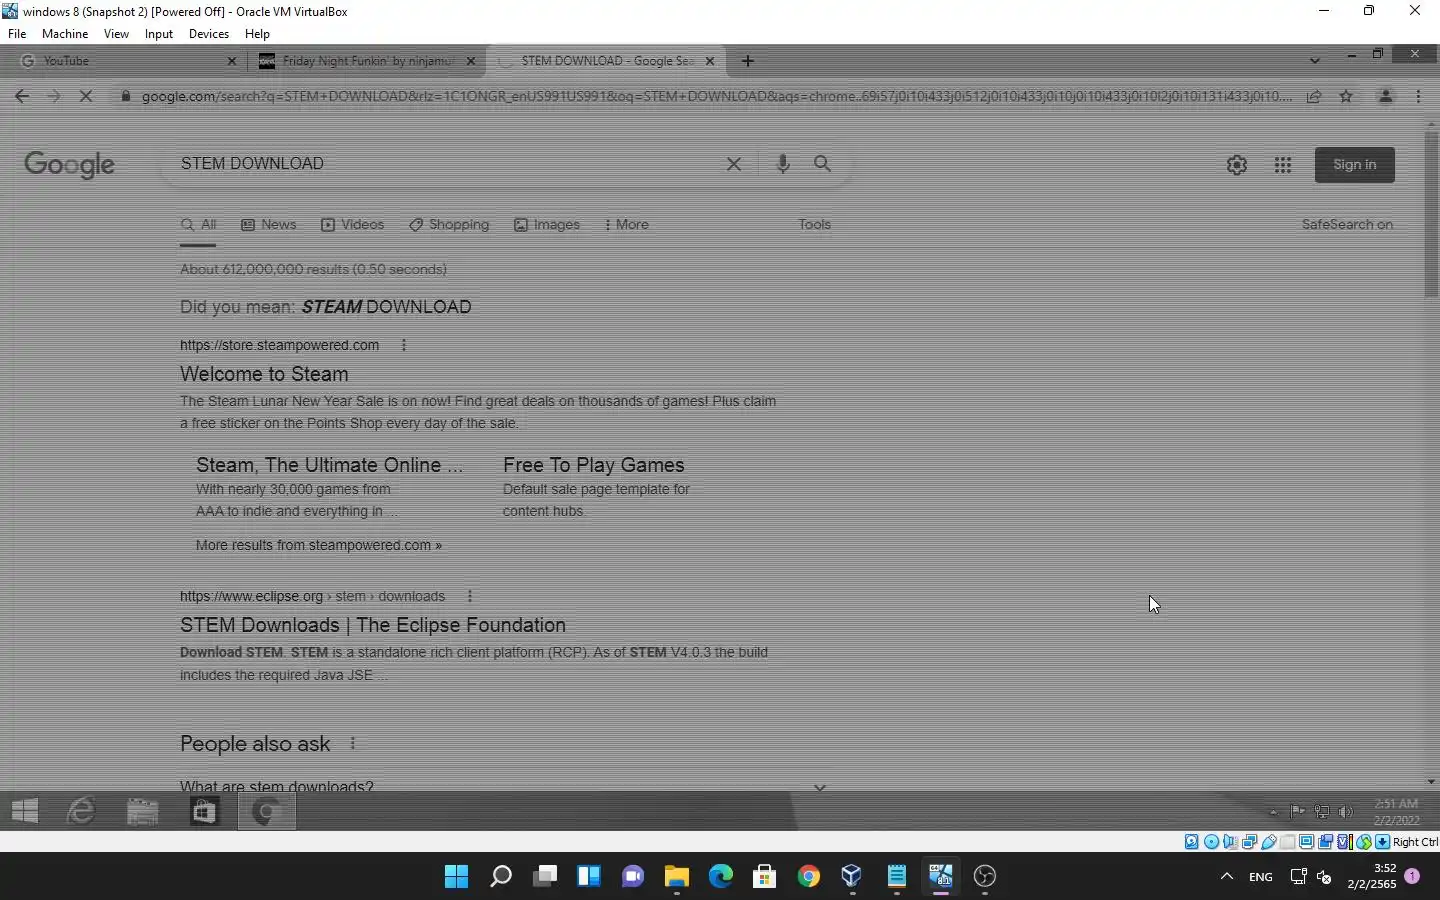Open guest Windows Store taskbar icon

click(204, 811)
